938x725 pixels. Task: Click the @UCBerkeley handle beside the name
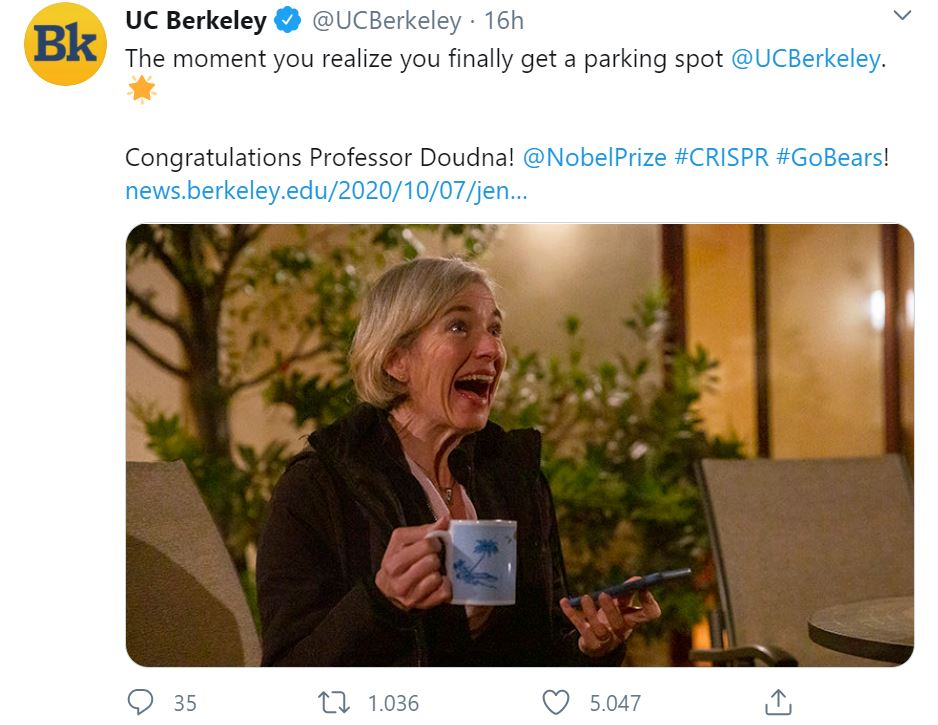pos(387,20)
